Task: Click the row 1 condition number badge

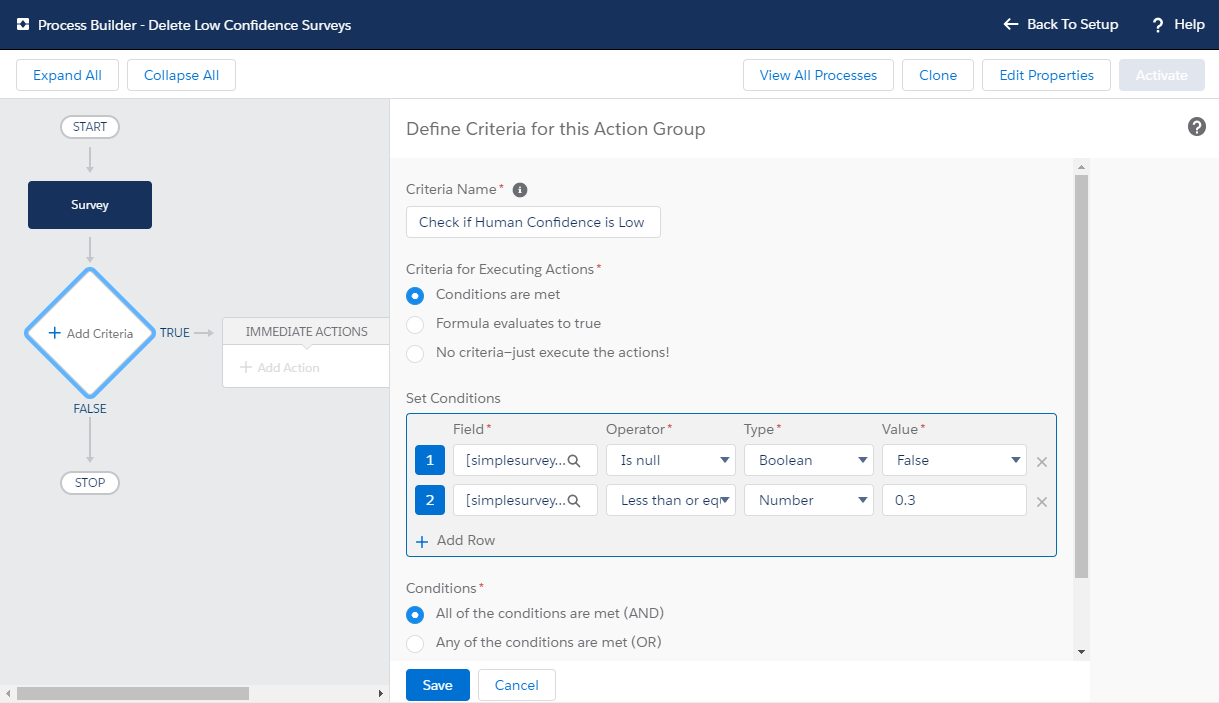Action: click(x=430, y=460)
